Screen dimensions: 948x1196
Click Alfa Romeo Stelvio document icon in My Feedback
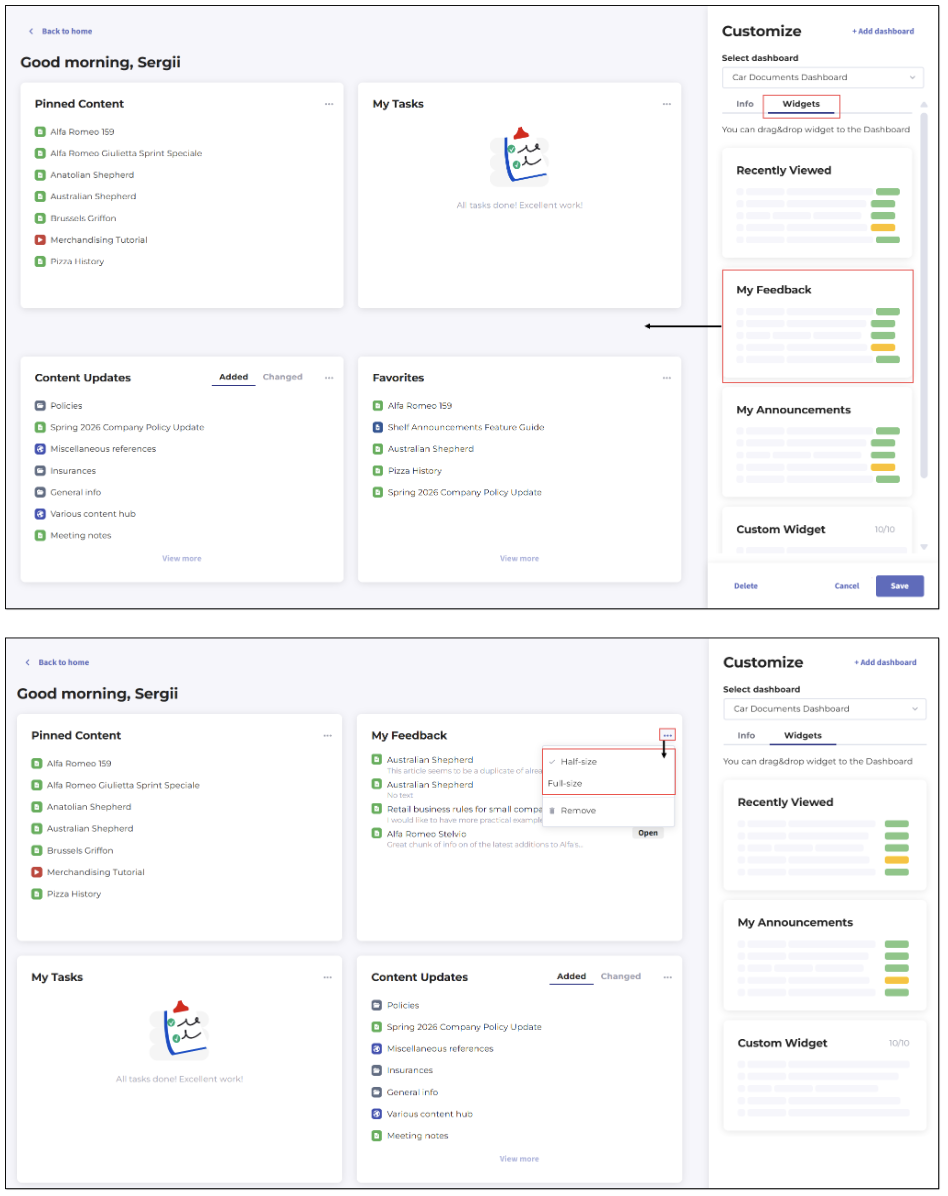[376, 834]
